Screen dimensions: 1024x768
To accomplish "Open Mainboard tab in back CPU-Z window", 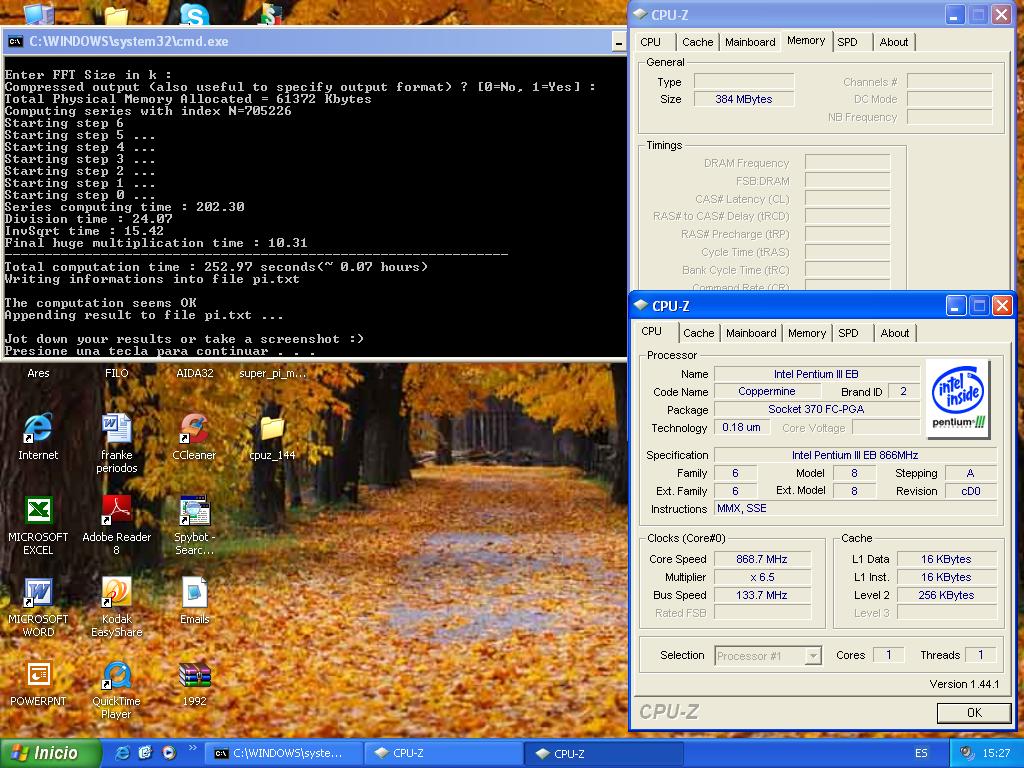I will pos(750,42).
